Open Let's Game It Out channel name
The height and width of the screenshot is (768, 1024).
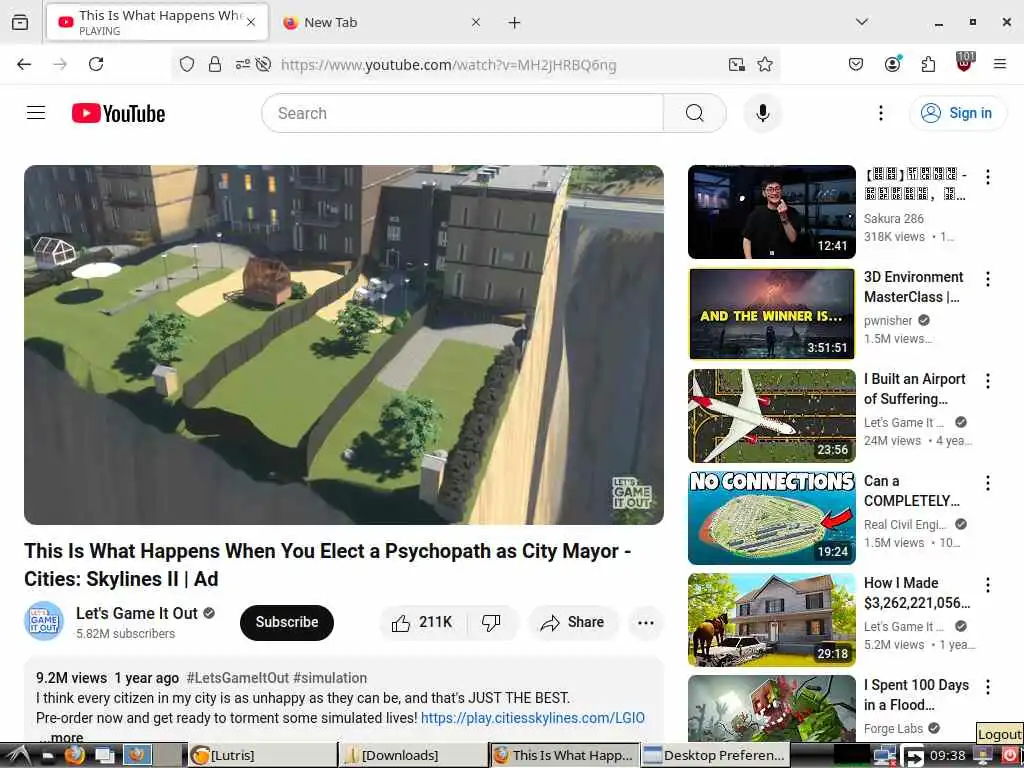pyautogui.click(x=136, y=613)
